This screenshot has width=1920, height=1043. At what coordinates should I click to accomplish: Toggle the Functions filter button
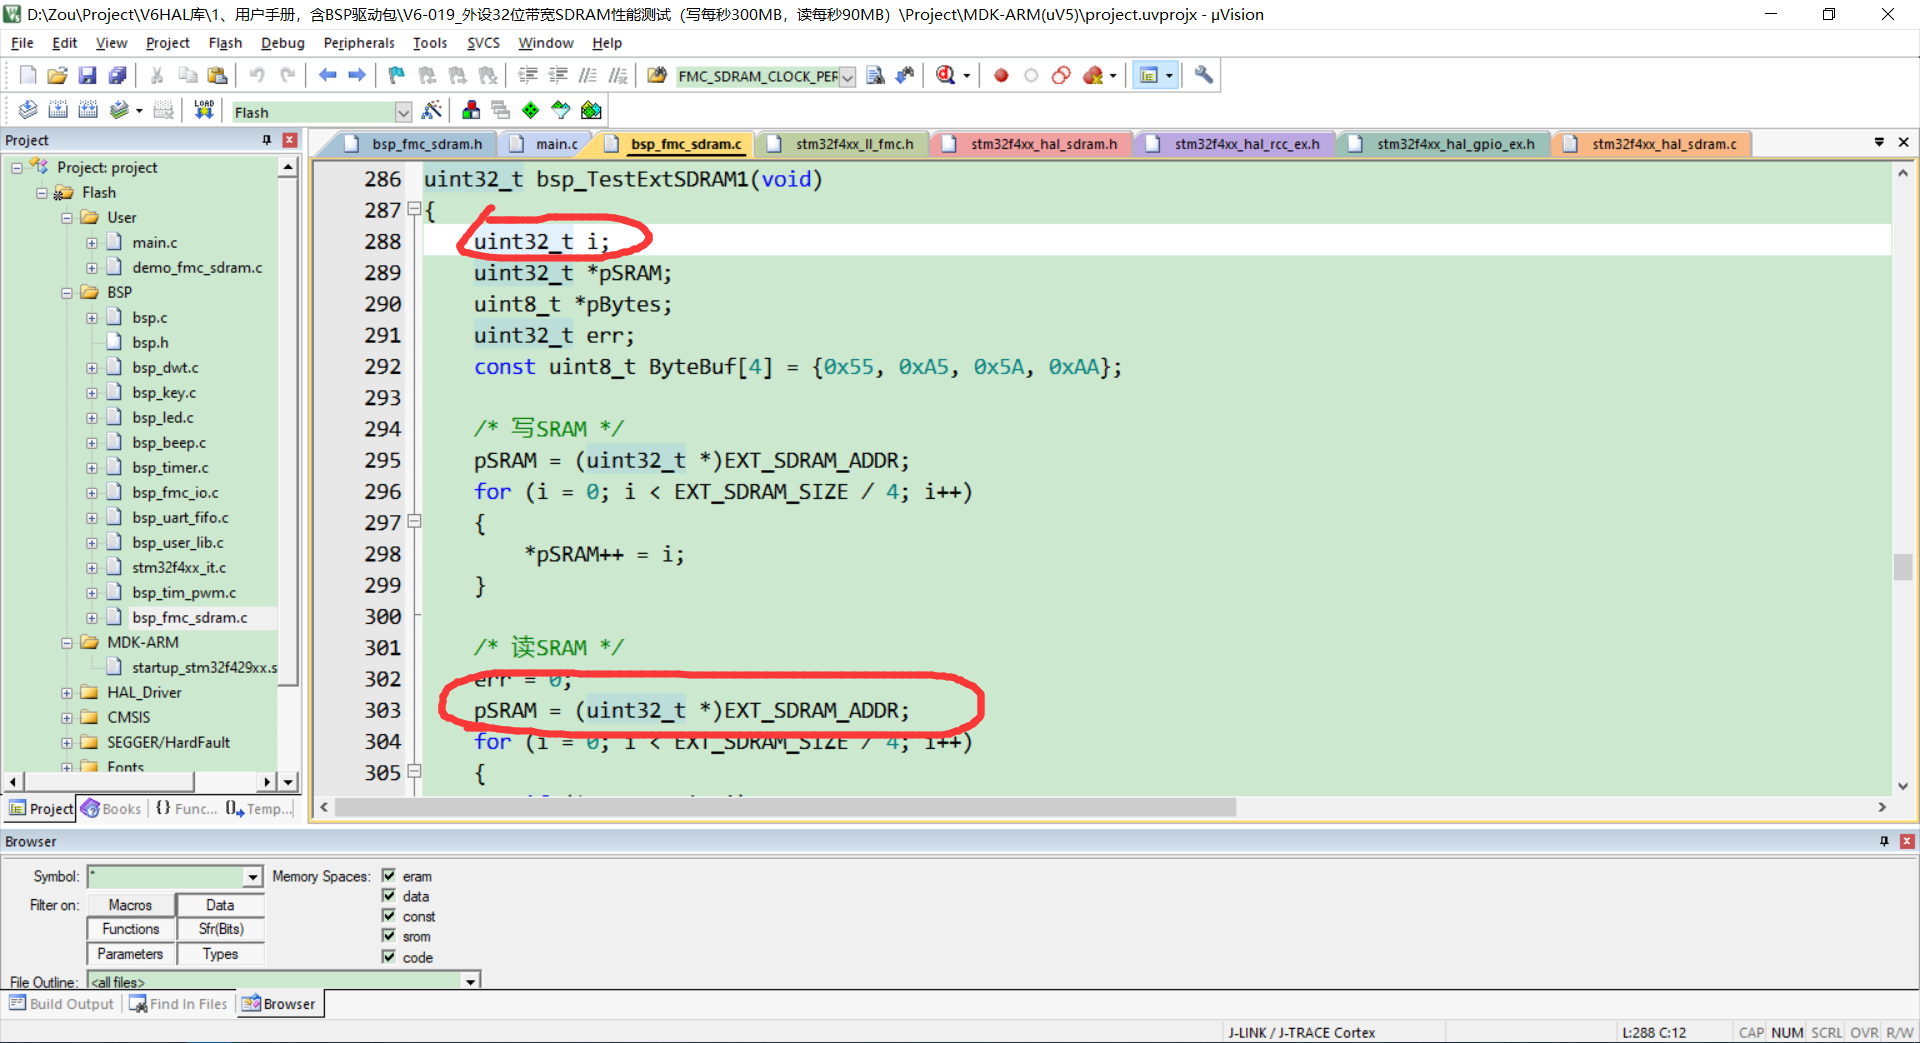click(131, 929)
